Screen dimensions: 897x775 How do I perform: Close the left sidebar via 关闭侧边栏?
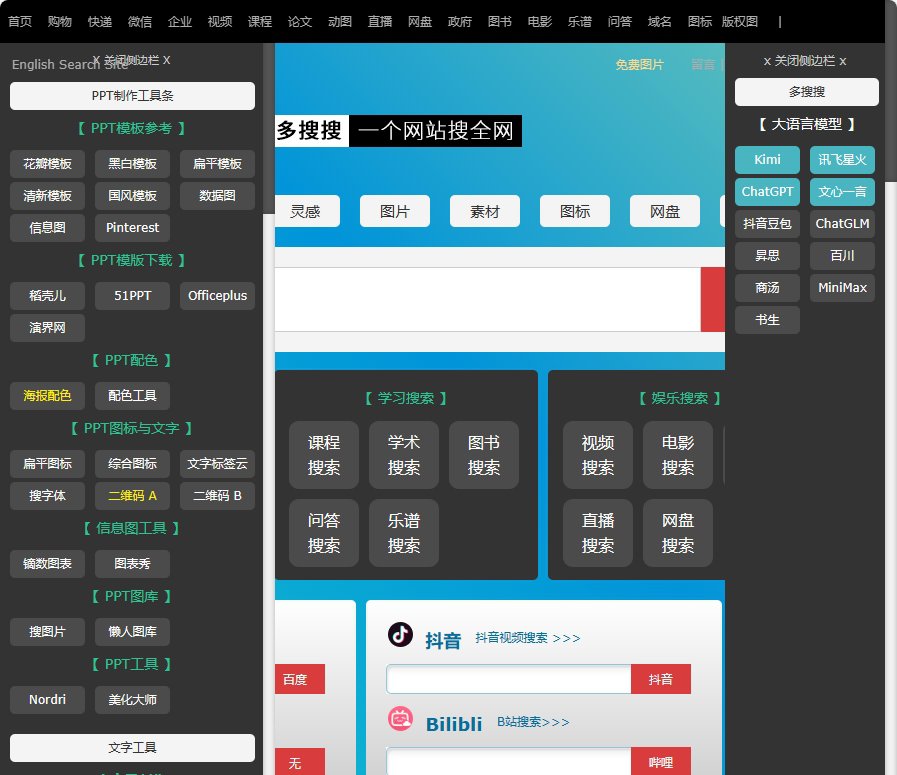click(x=132, y=60)
